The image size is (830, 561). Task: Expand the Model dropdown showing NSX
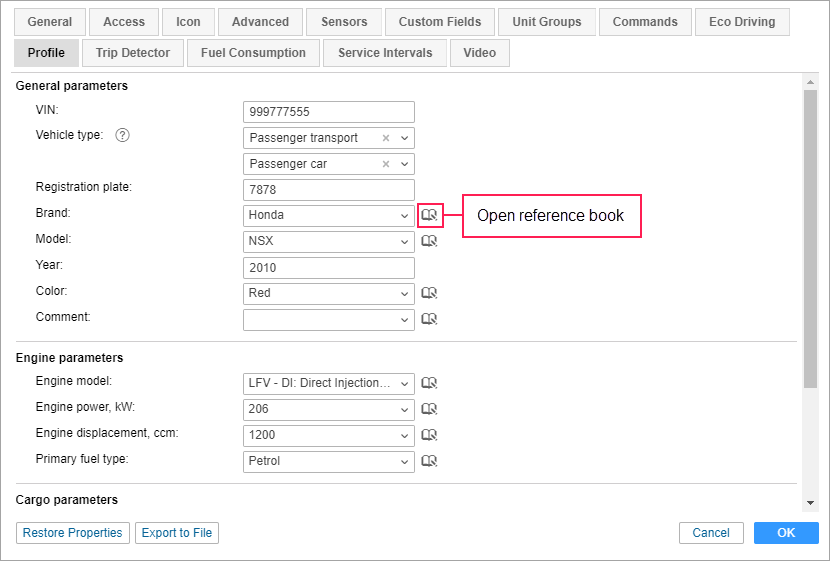tap(404, 241)
